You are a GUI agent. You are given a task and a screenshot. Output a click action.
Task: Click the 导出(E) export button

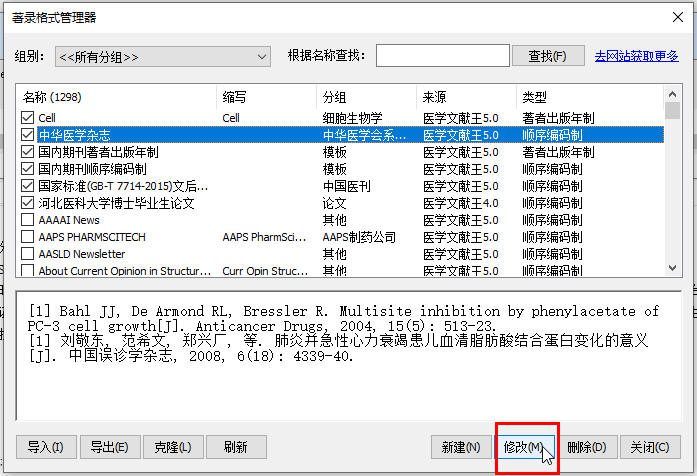click(109, 447)
